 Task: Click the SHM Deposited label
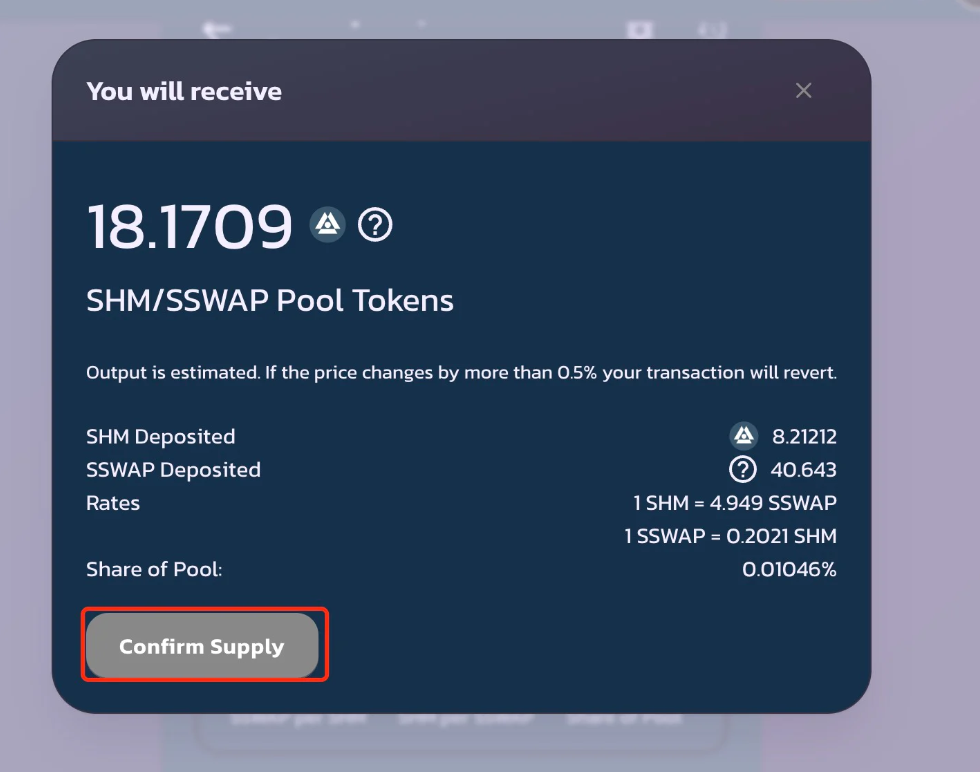pyautogui.click(x=161, y=437)
